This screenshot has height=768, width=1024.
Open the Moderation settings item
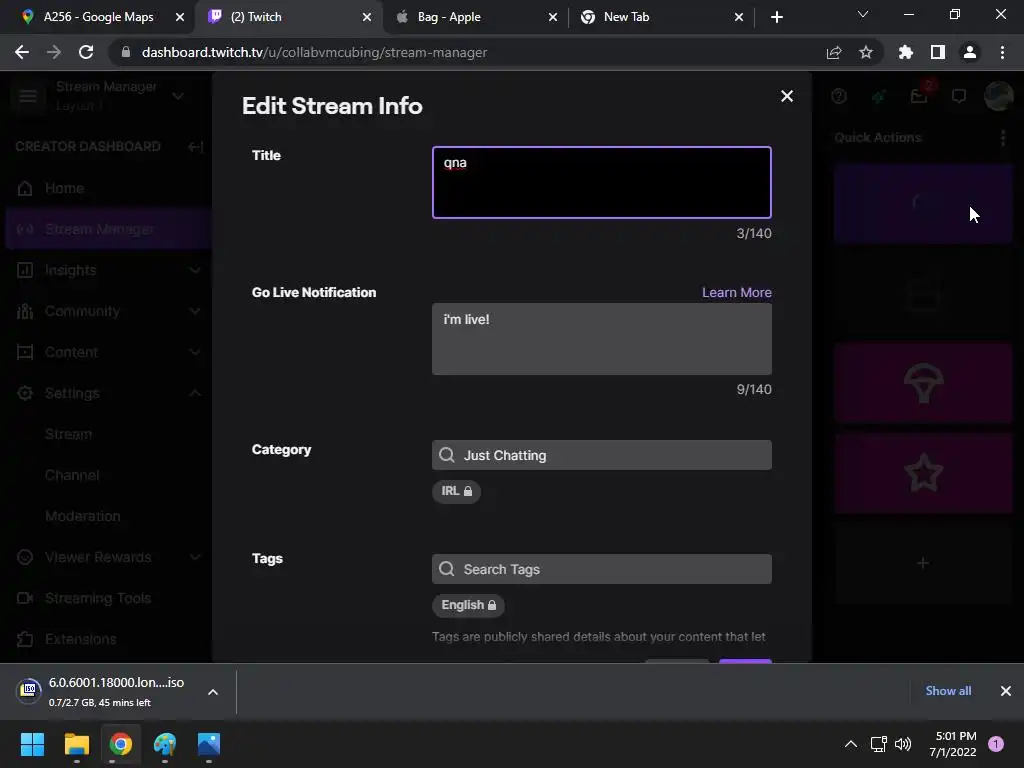[x=83, y=517]
